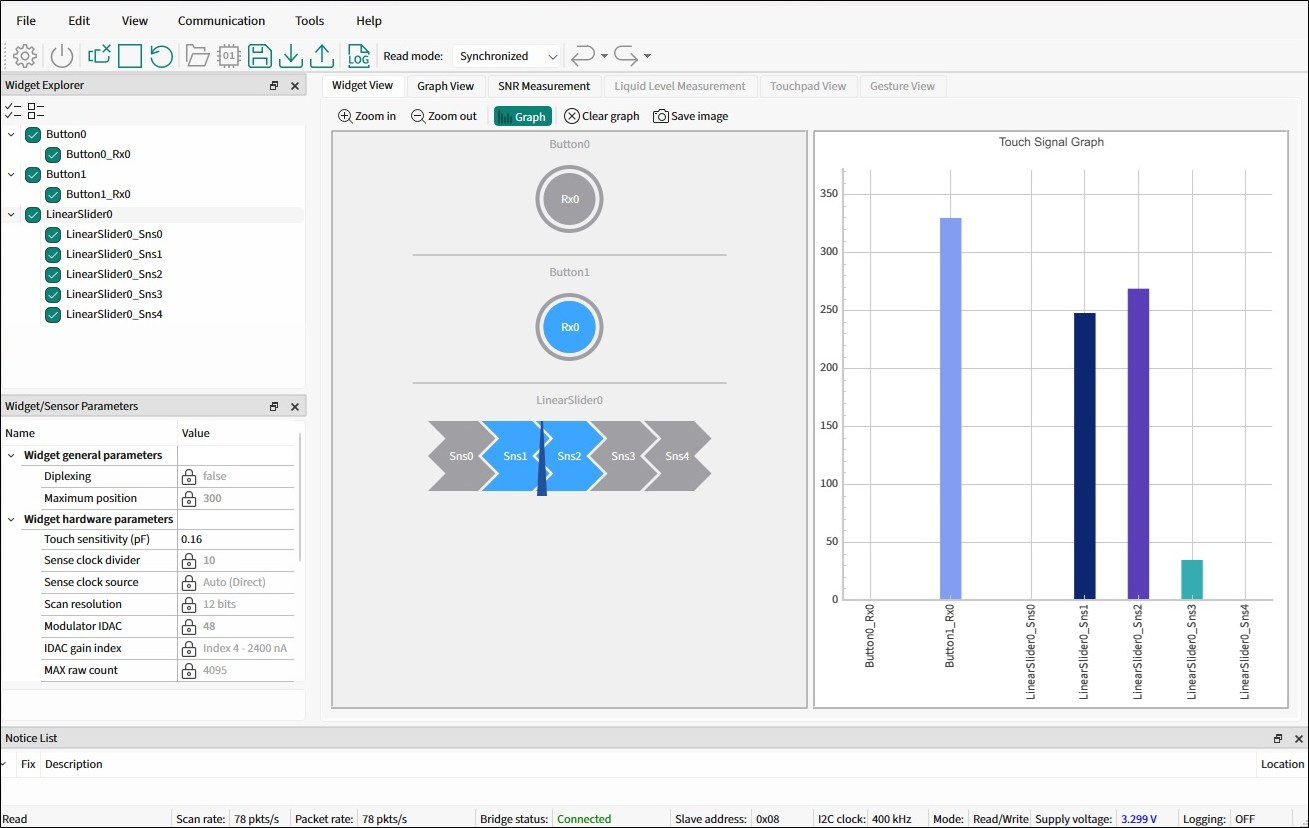Click the LOG file toolbar icon

coord(358,56)
